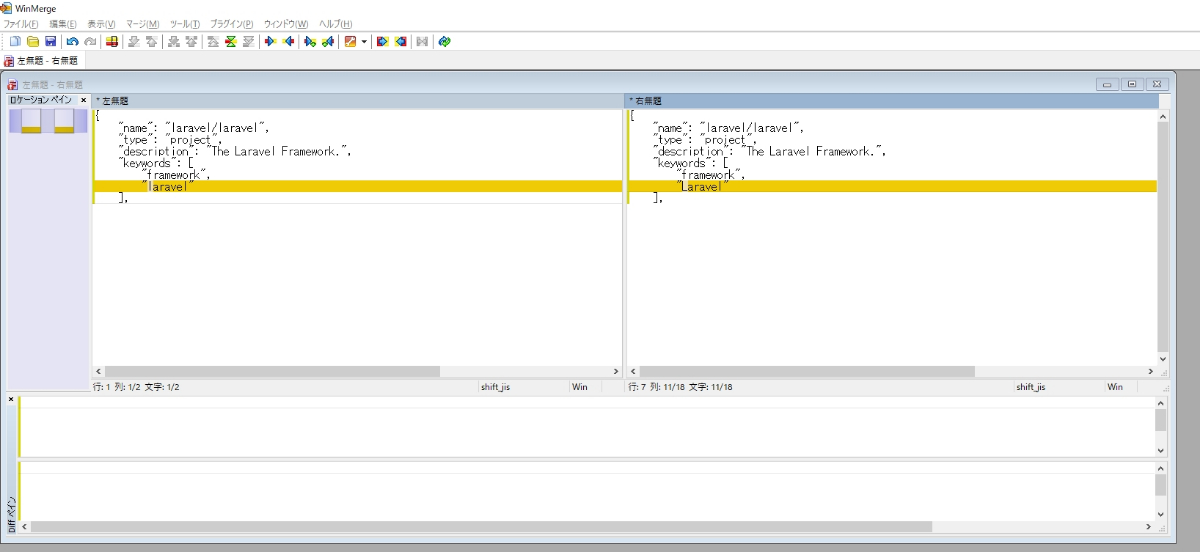Open the 表示(V) menu

click(x=101, y=24)
